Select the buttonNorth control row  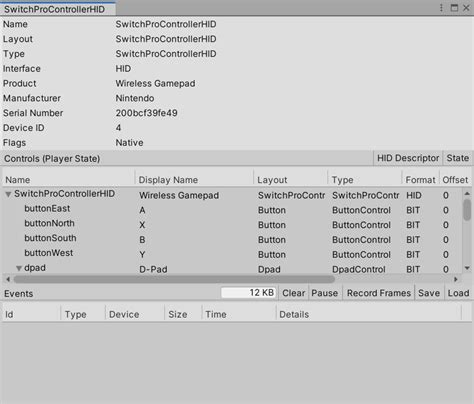tap(232, 224)
